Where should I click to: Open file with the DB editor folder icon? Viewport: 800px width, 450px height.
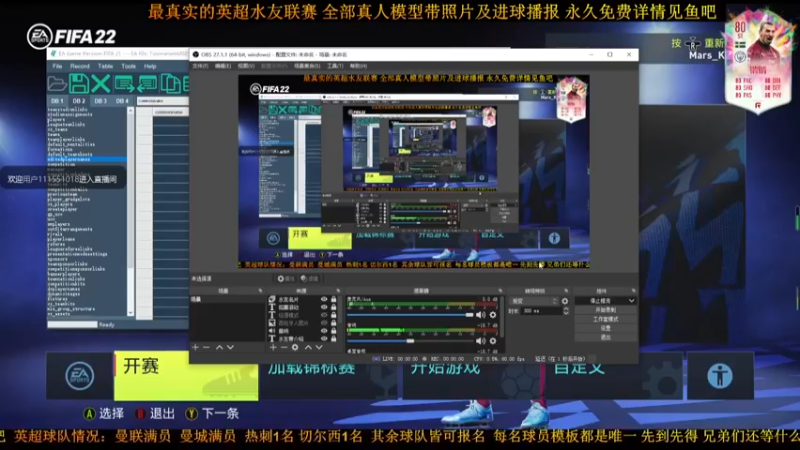[x=57, y=84]
